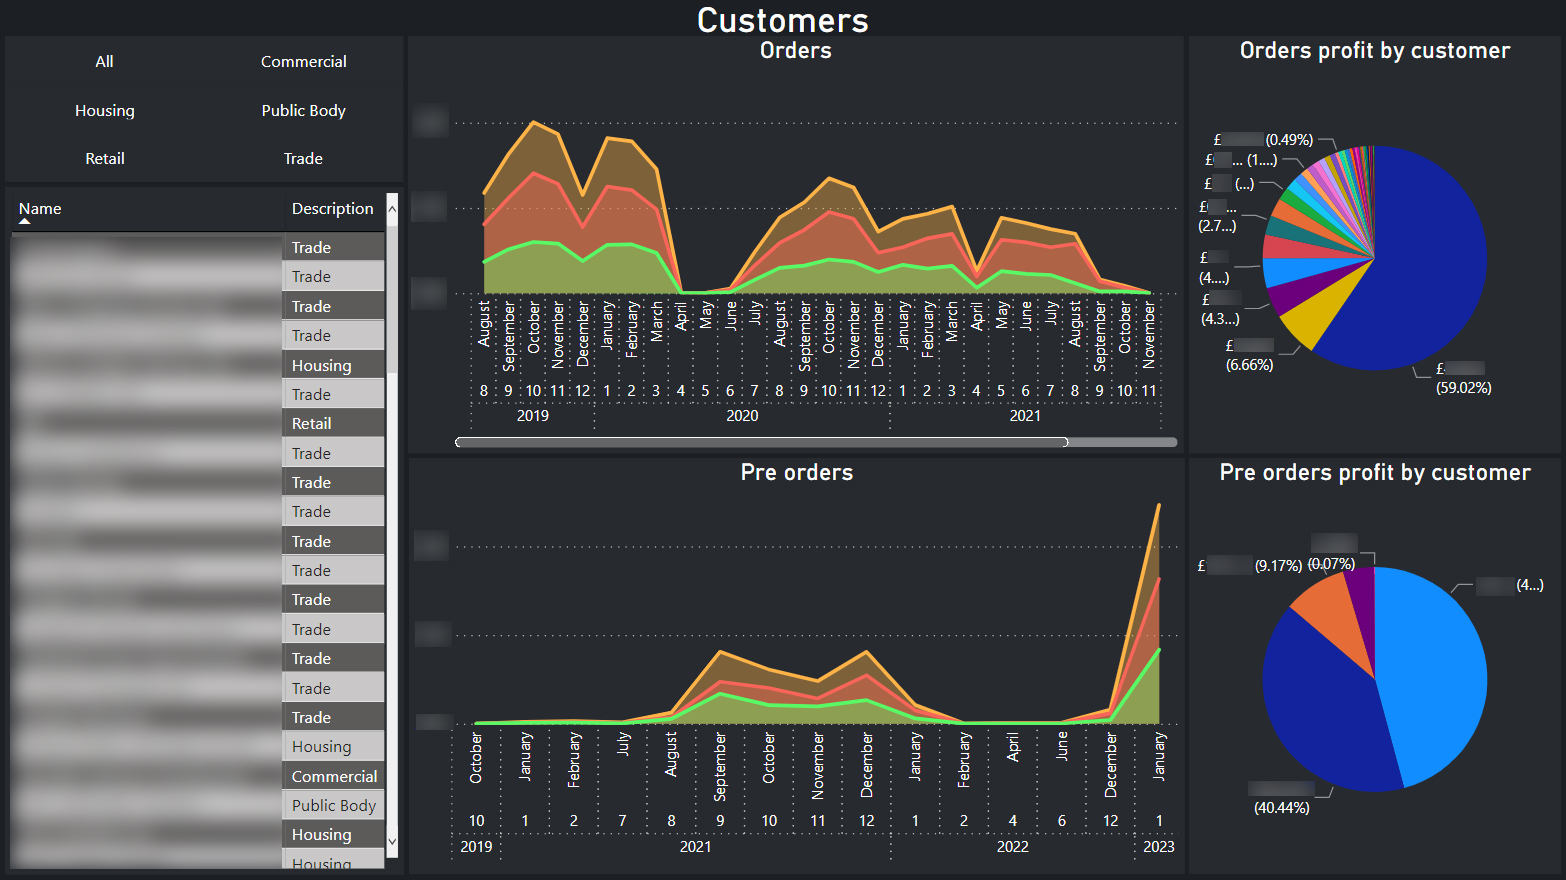Click the 2019 year label in Orders chart
The width and height of the screenshot is (1566, 880).
[x=532, y=416]
